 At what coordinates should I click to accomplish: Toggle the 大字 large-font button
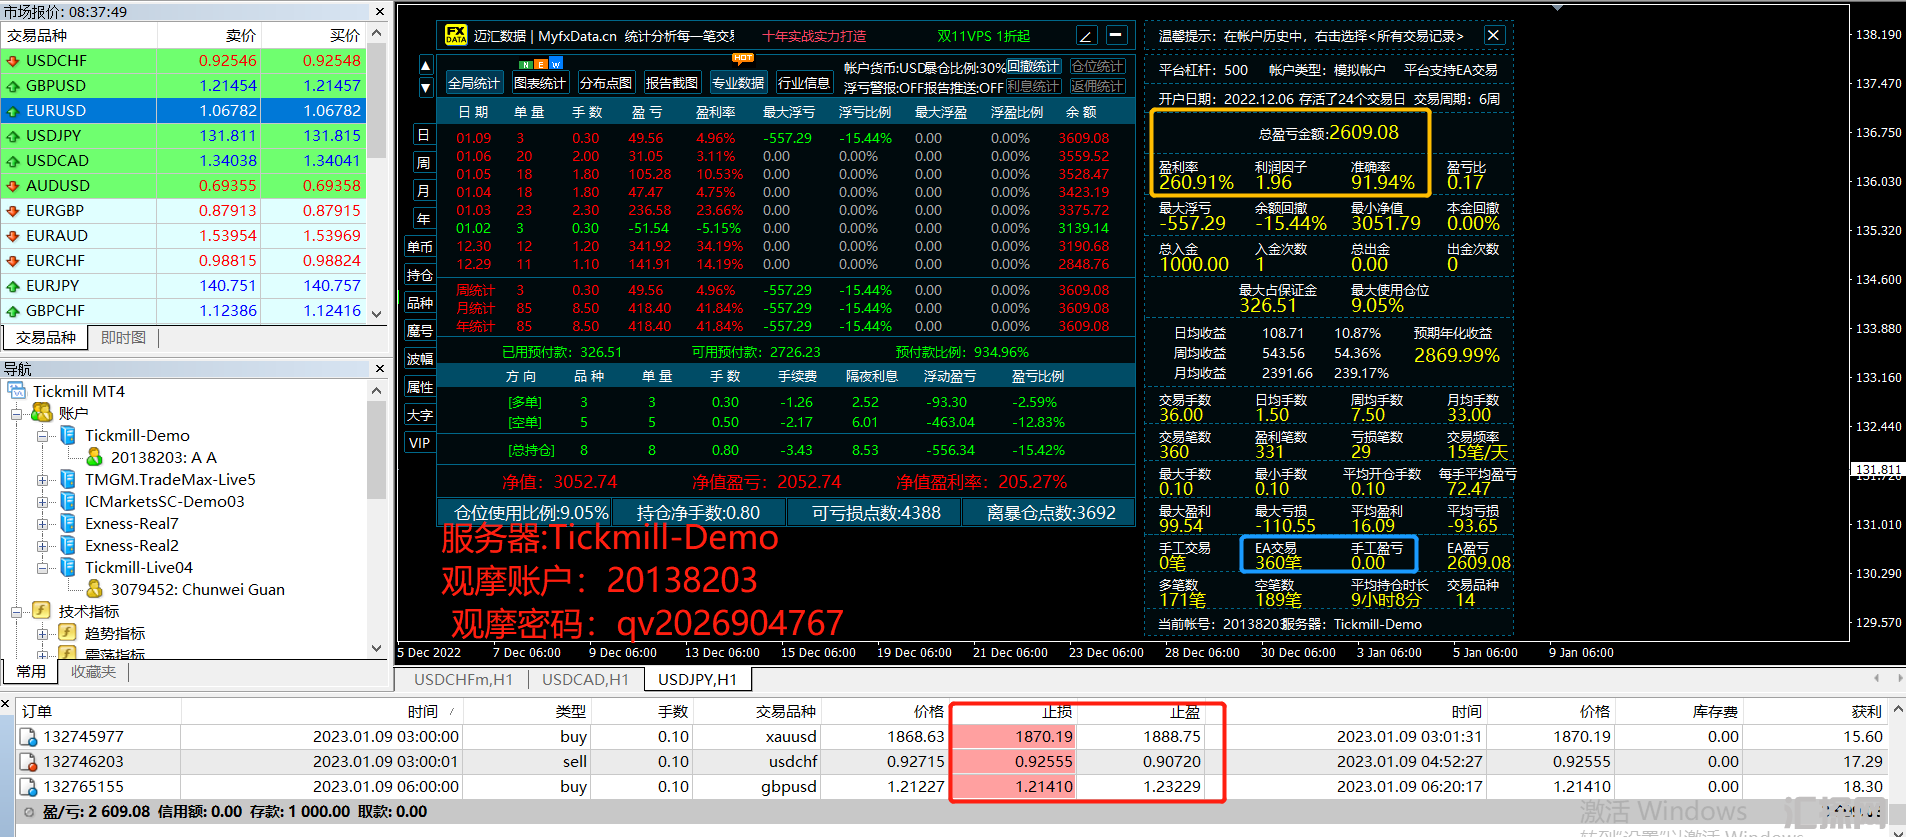(x=420, y=415)
